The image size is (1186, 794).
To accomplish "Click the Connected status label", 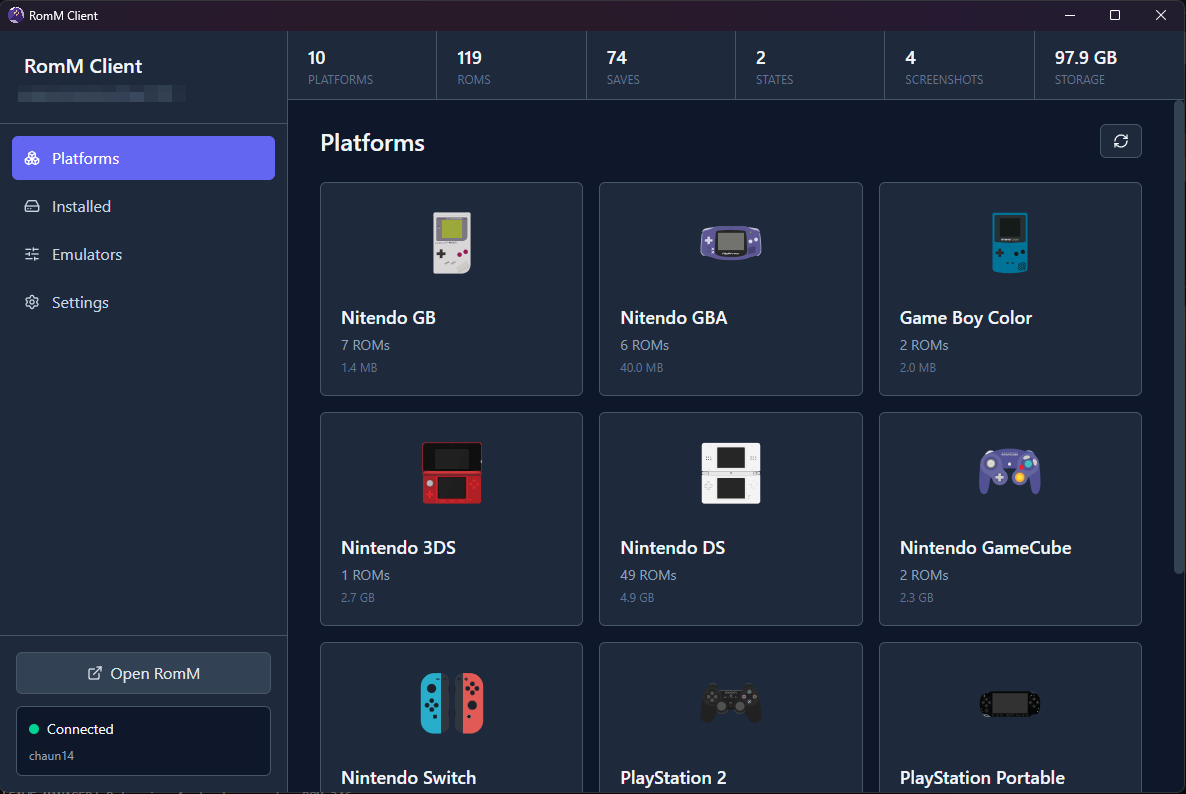I will click(x=80, y=729).
